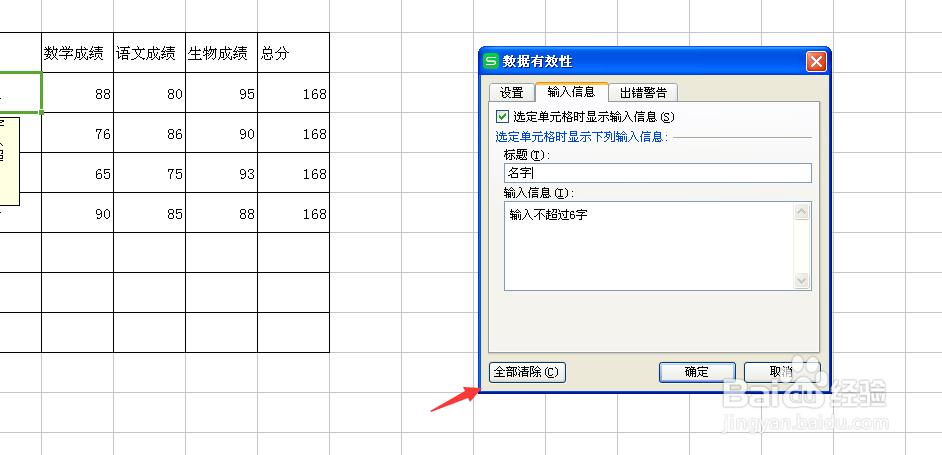
Task: Select the math score cell 76
Action: [x=77, y=132]
